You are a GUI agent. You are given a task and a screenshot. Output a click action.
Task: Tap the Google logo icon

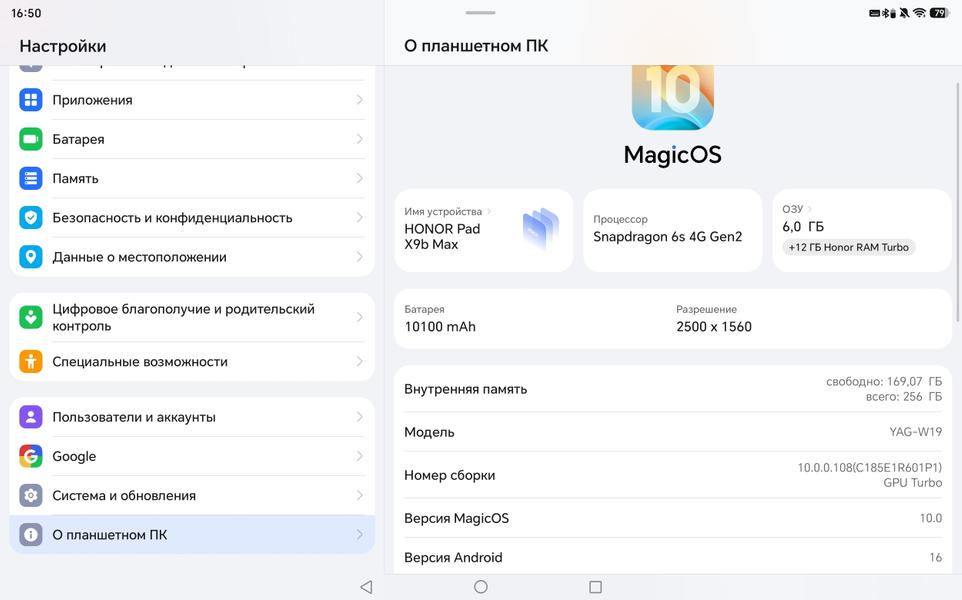pos(31,456)
